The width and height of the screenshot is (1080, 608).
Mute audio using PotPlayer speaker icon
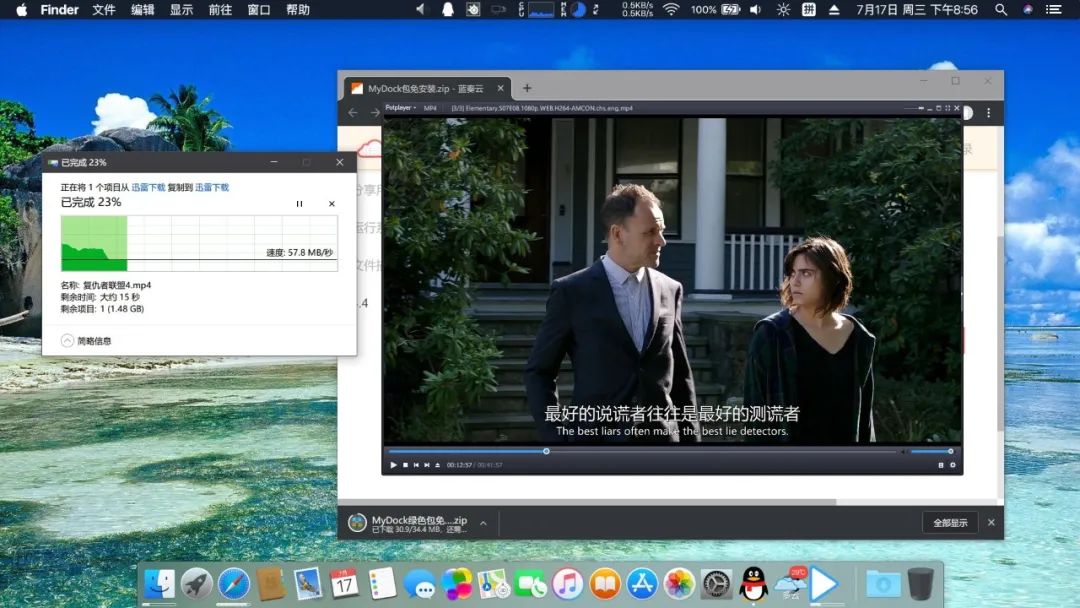(x=903, y=452)
